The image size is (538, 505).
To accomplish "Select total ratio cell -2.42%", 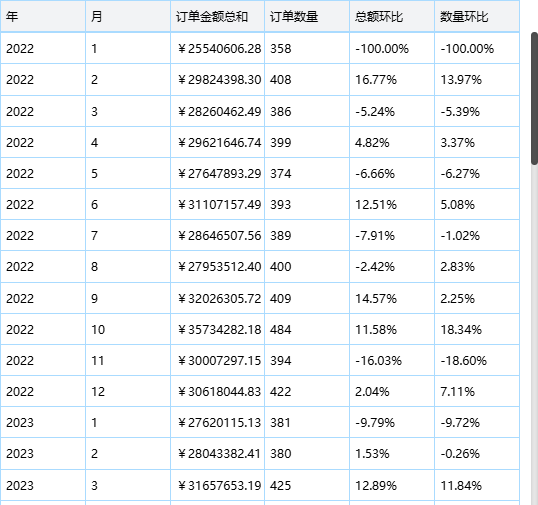I will point(392,267).
